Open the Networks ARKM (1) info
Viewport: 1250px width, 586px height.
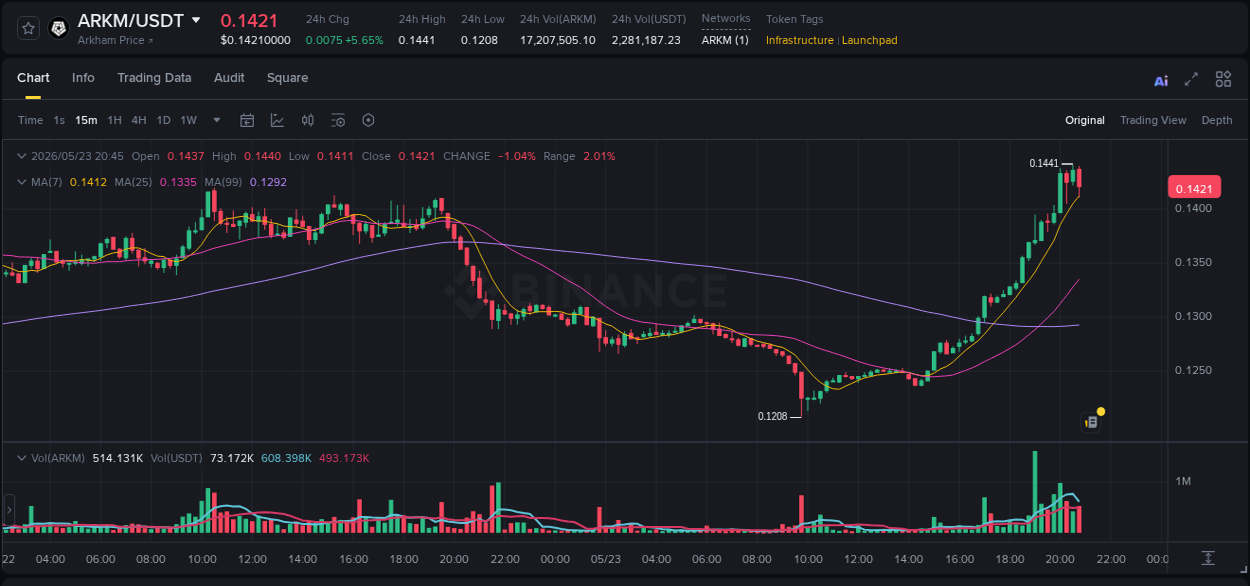click(x=725, y=40)
